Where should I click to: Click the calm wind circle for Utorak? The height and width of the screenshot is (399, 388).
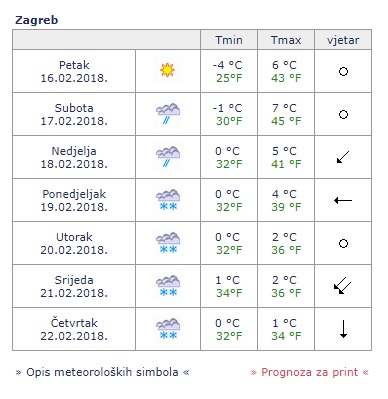pos(343,243)
